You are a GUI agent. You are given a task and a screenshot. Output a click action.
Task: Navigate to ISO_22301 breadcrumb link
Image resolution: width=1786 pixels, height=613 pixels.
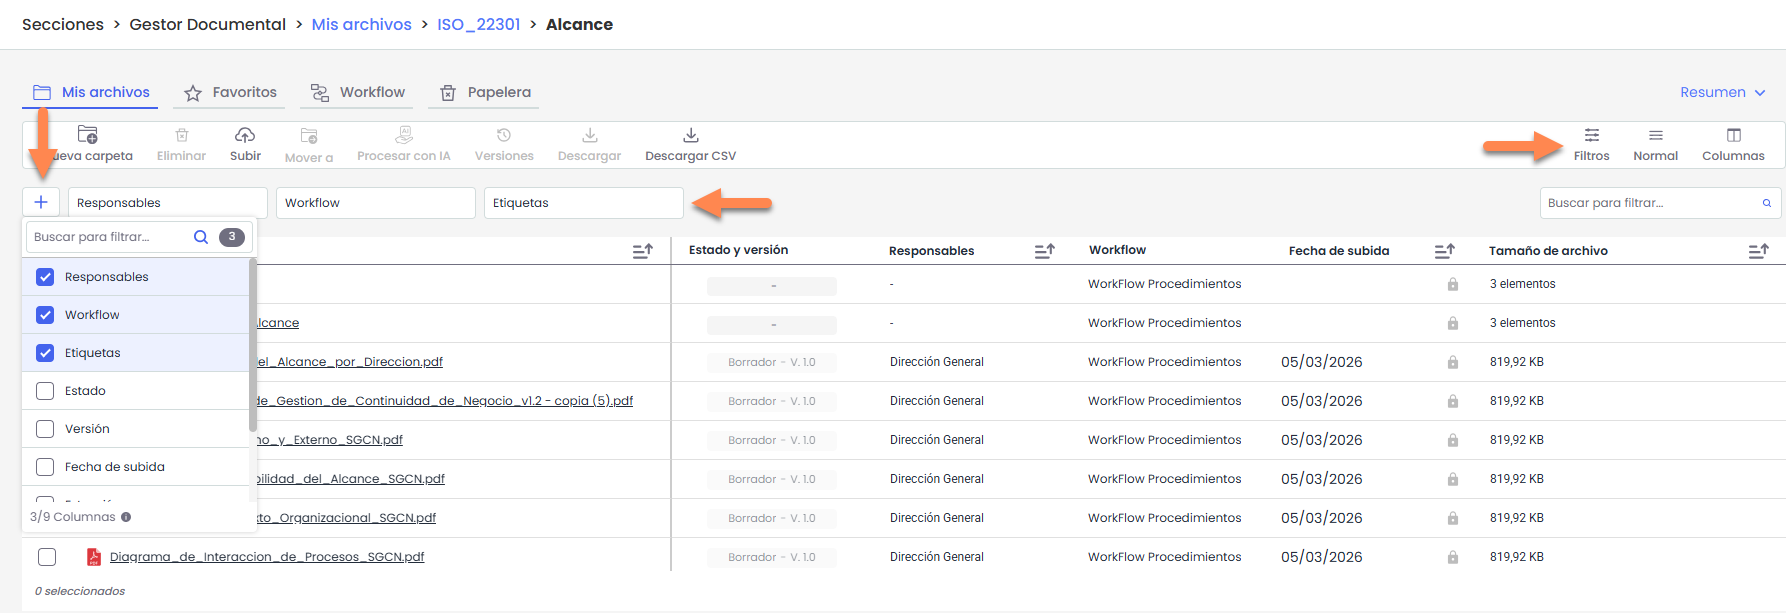(478, 24)
